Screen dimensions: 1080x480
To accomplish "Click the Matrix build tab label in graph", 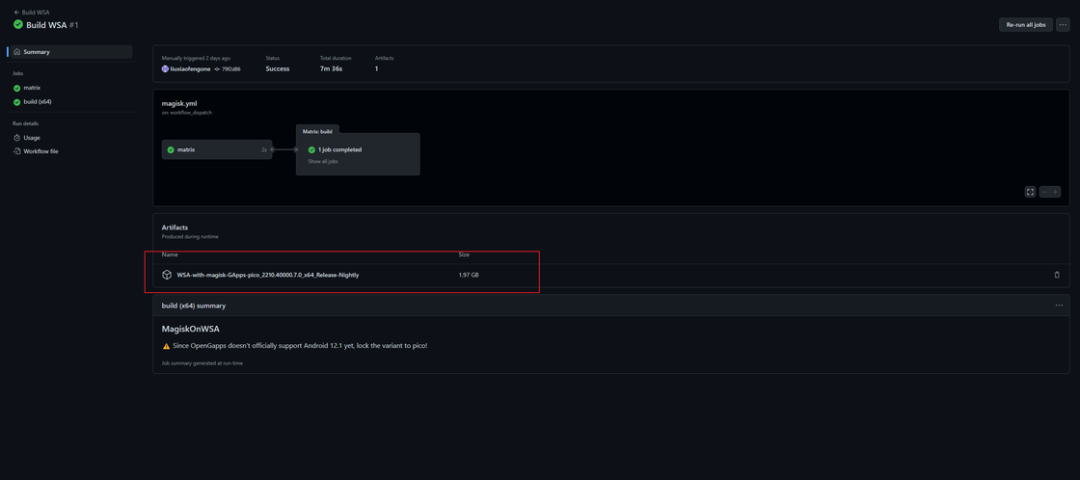I will [318, 132].
